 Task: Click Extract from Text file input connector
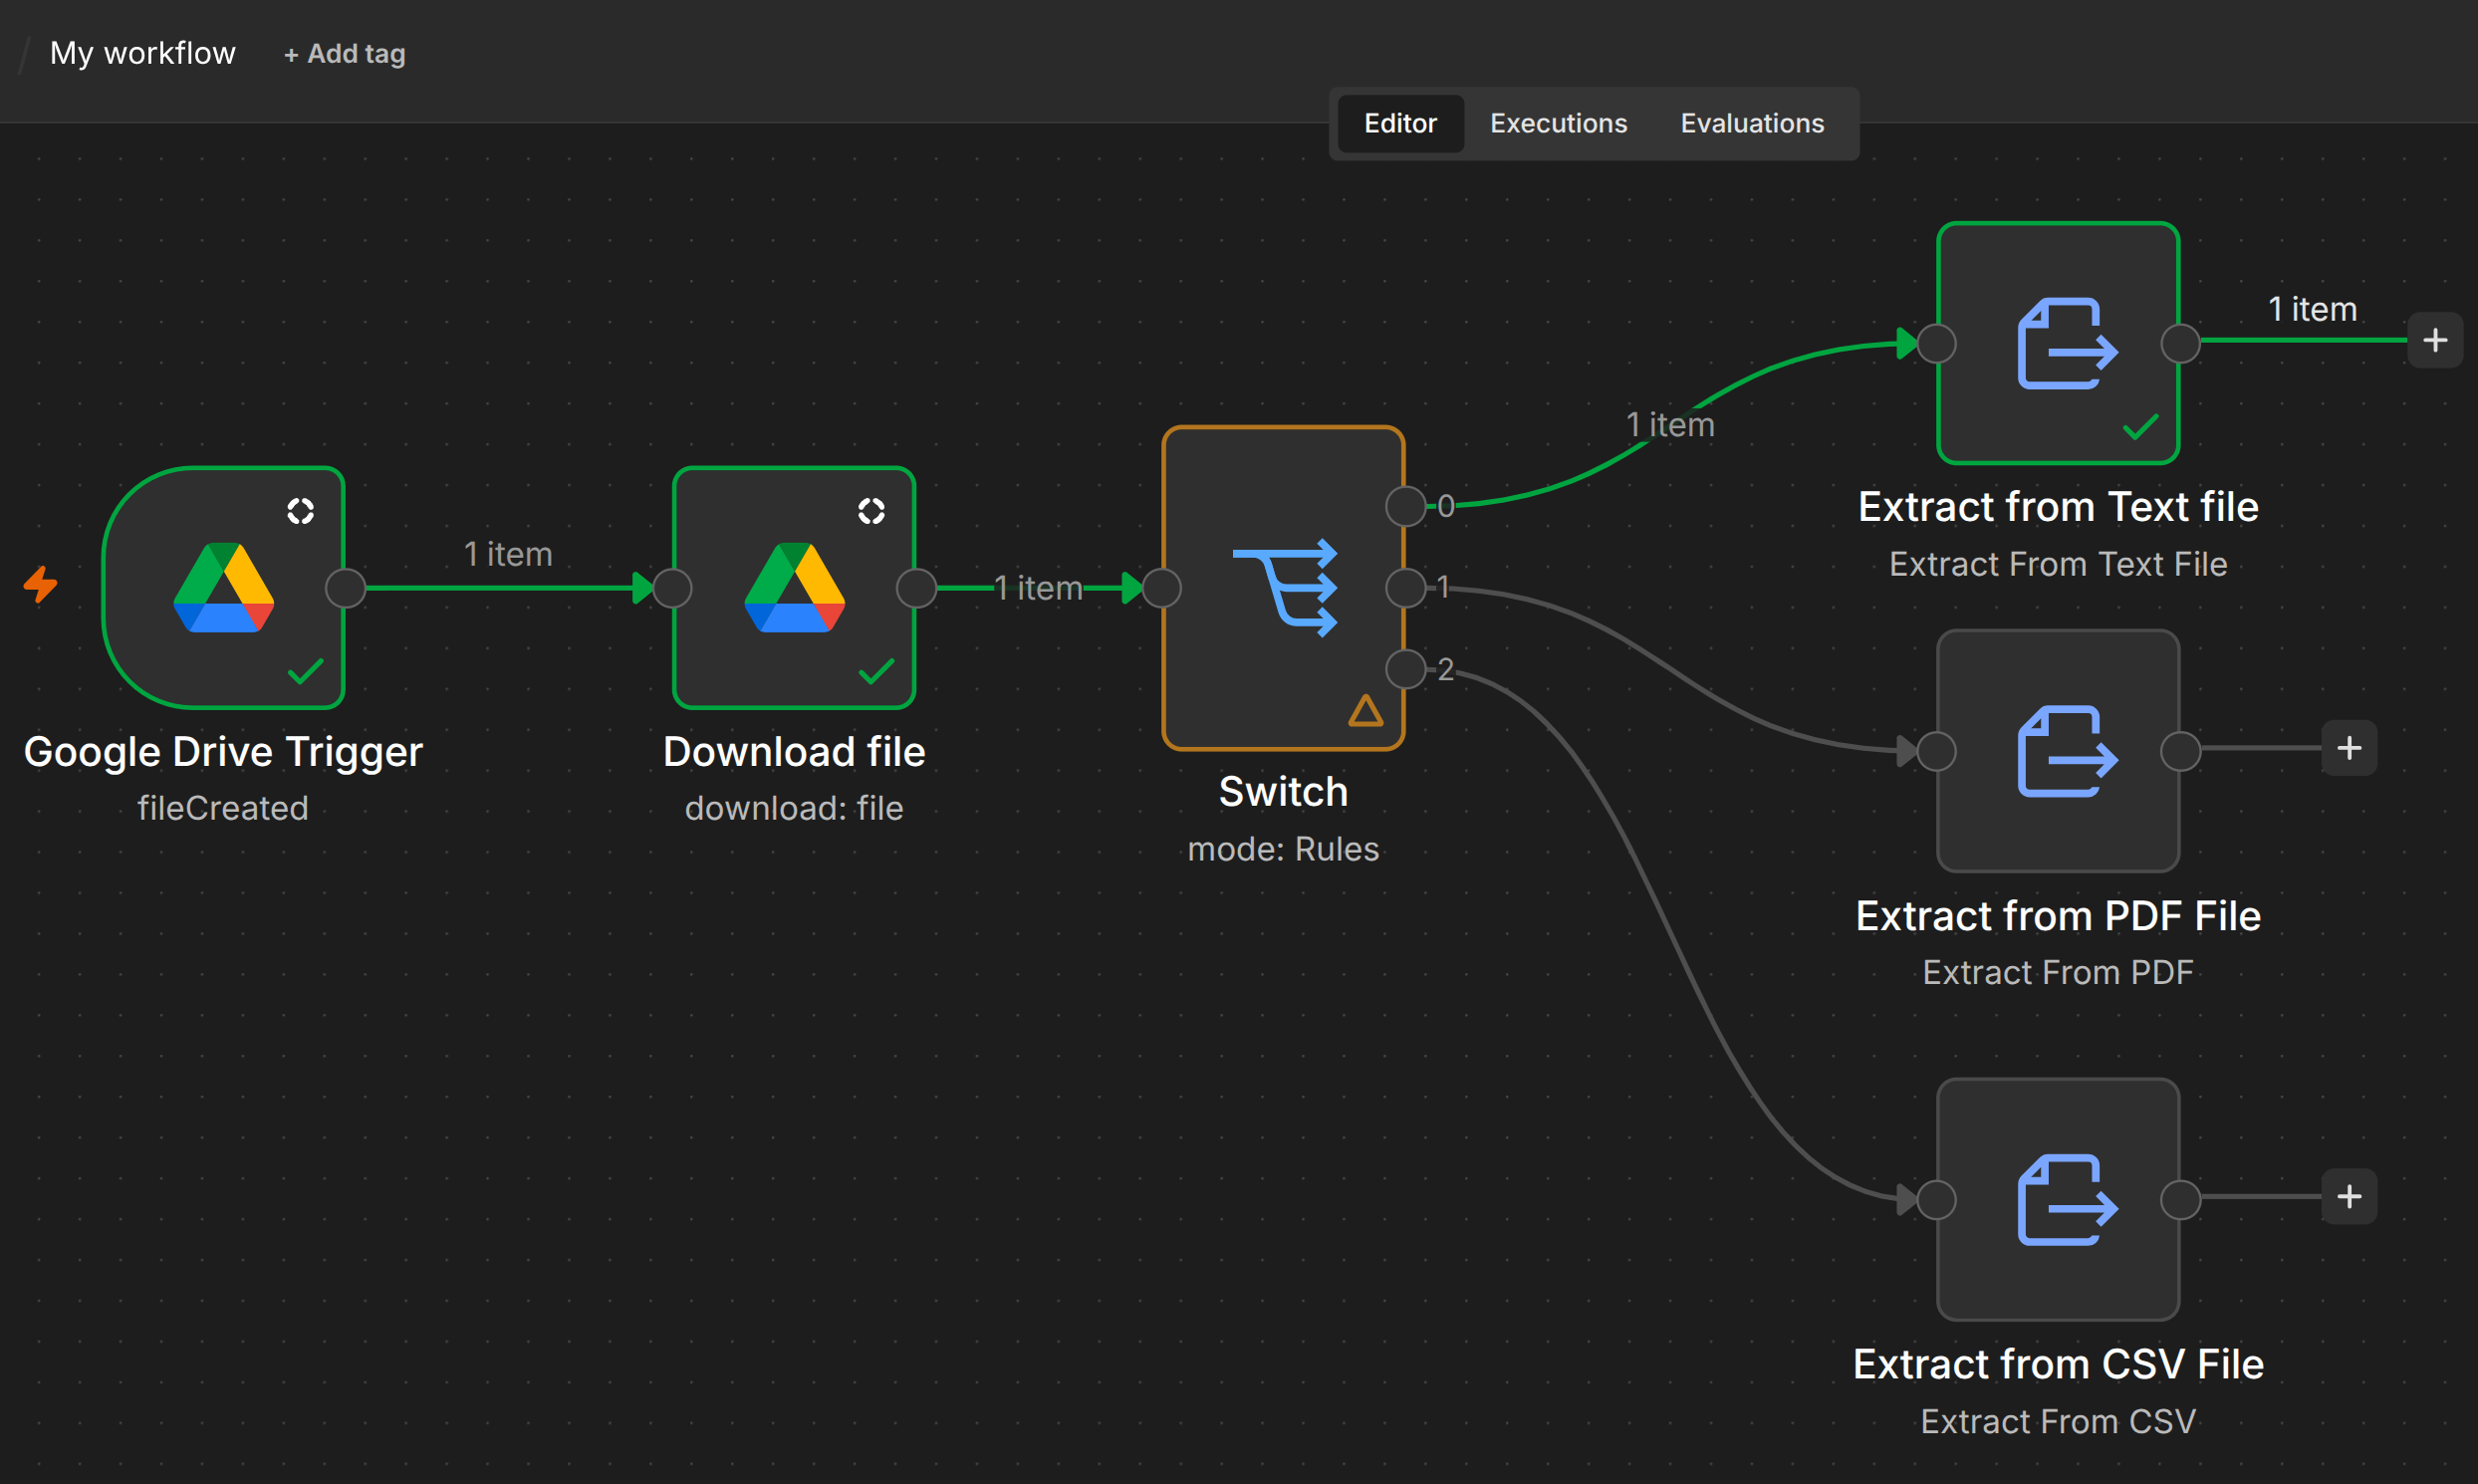(x=1936, y=343)
